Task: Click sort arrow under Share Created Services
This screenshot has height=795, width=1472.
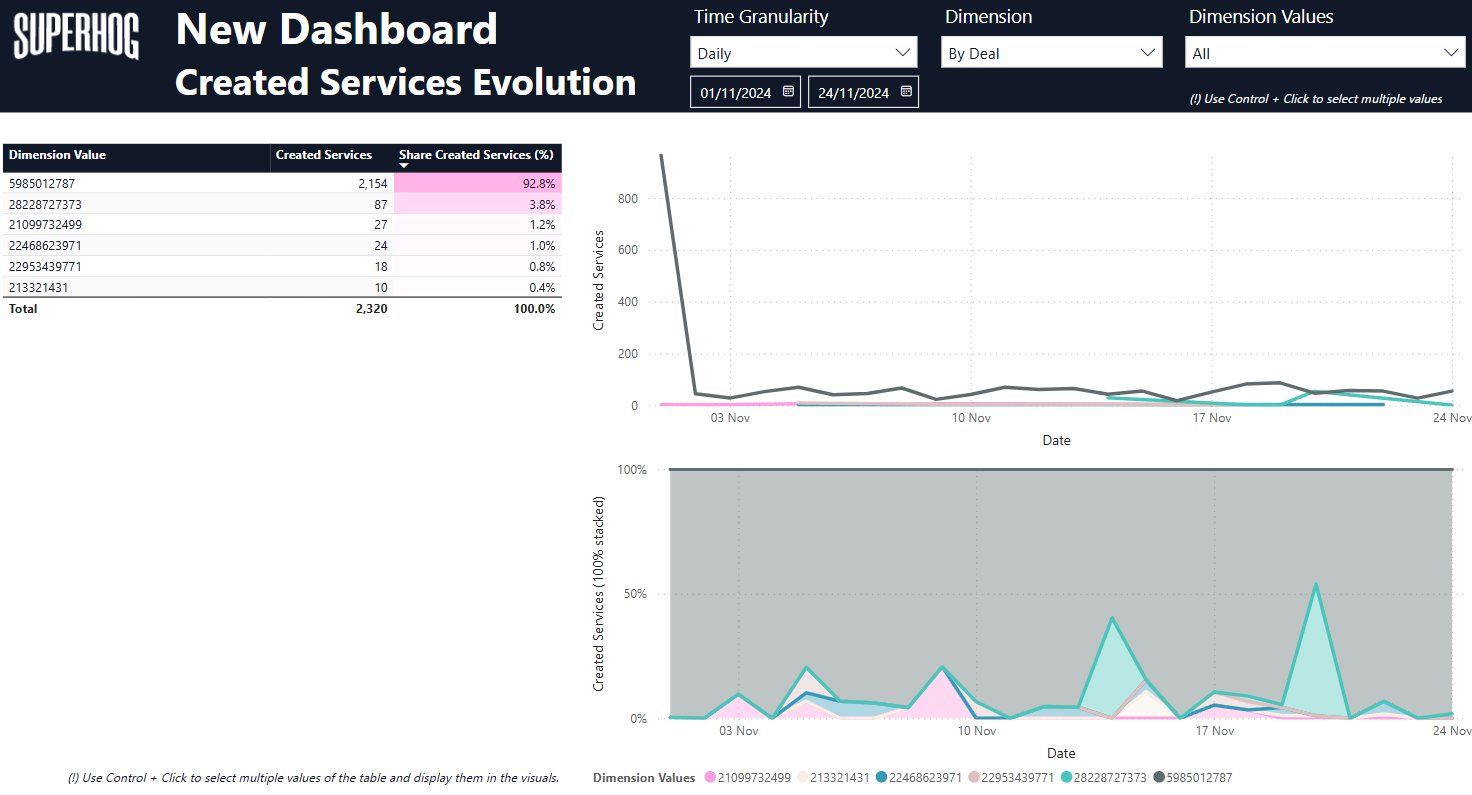Action: [404, 166]
